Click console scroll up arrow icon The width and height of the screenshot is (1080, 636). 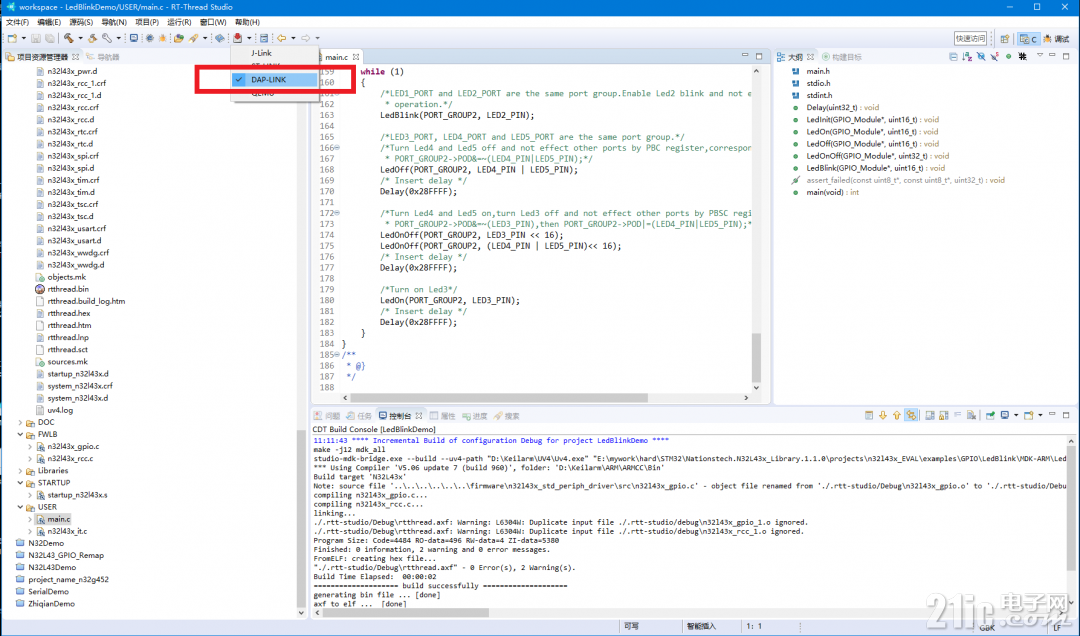[x=897, y=416]
